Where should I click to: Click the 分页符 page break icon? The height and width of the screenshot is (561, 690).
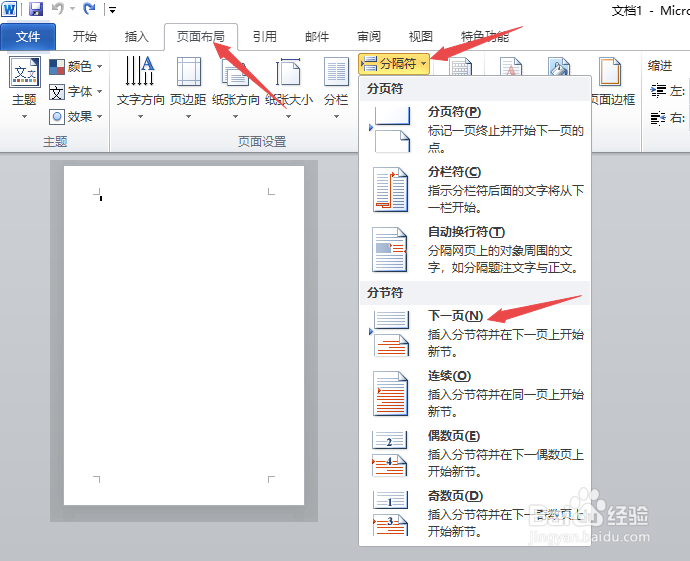click(390, 129)
